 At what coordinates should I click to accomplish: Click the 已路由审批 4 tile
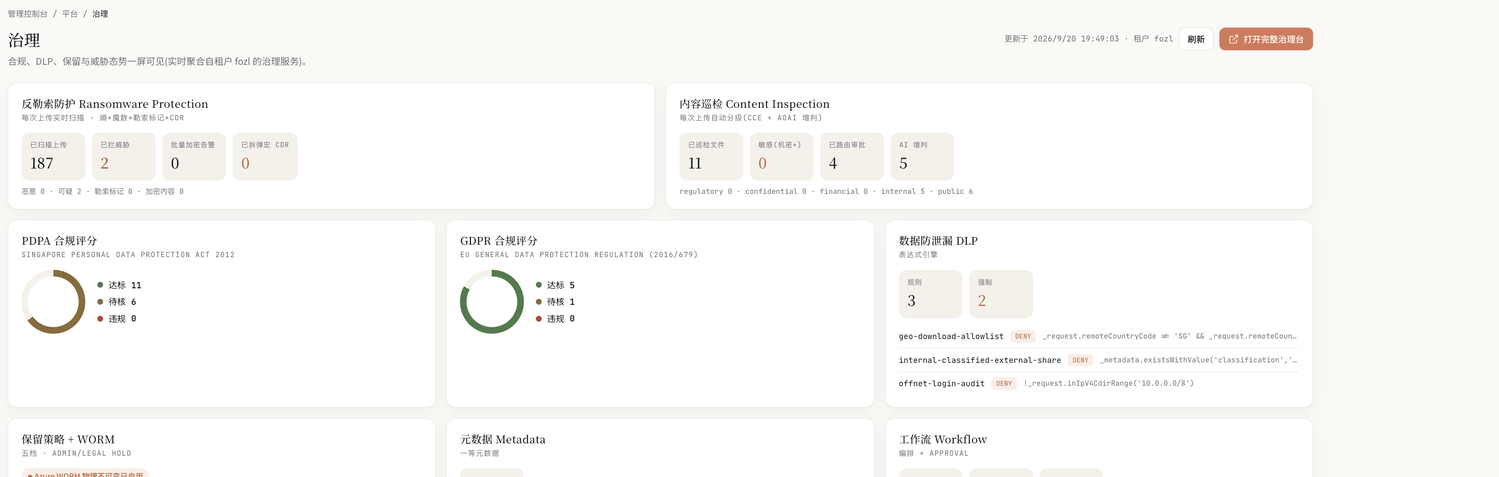tap(852, 157)
